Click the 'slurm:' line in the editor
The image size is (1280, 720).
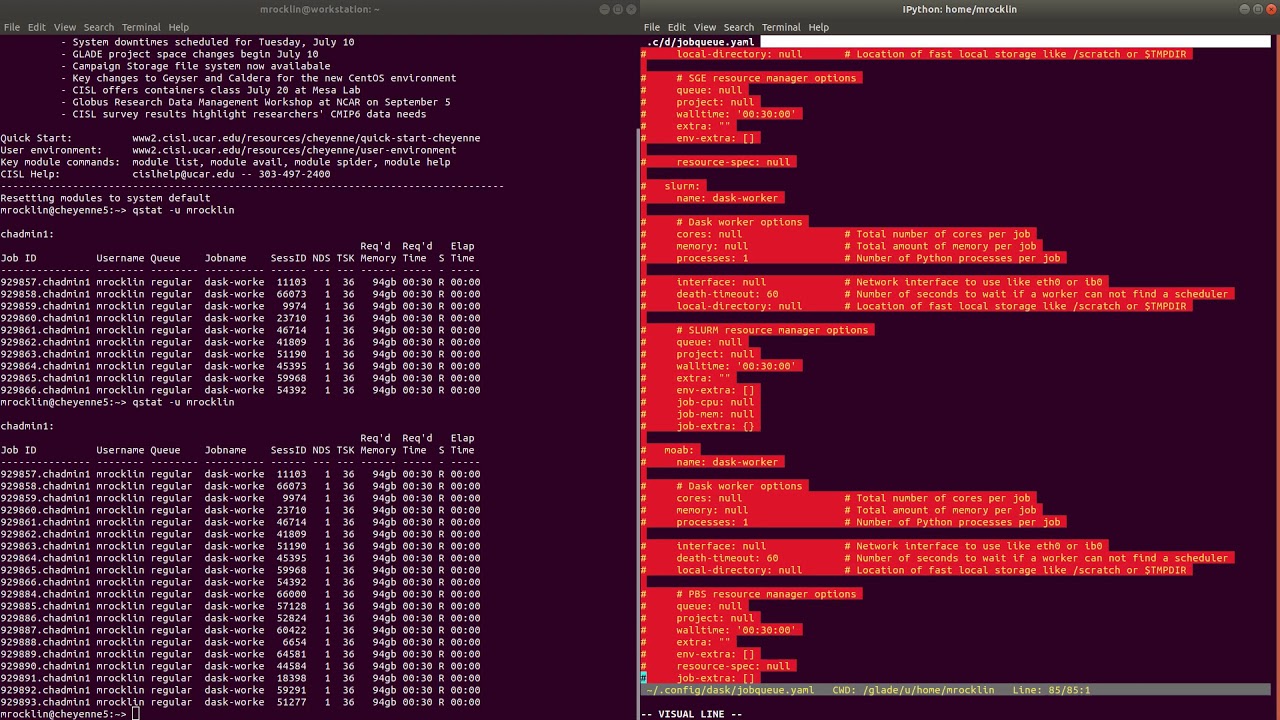[x=683, y=186]
